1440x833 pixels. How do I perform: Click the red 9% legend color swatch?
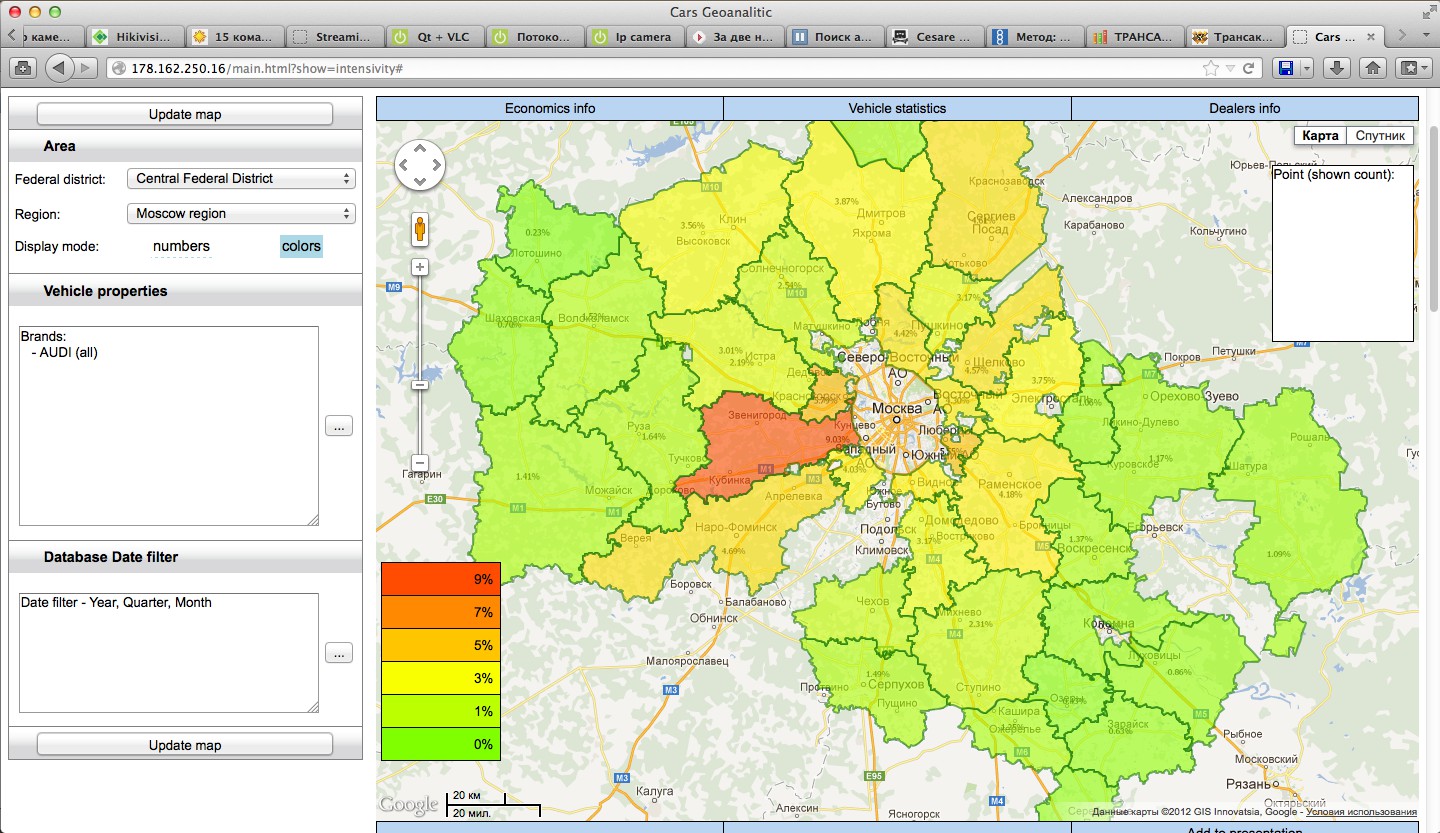pos(440,579)
